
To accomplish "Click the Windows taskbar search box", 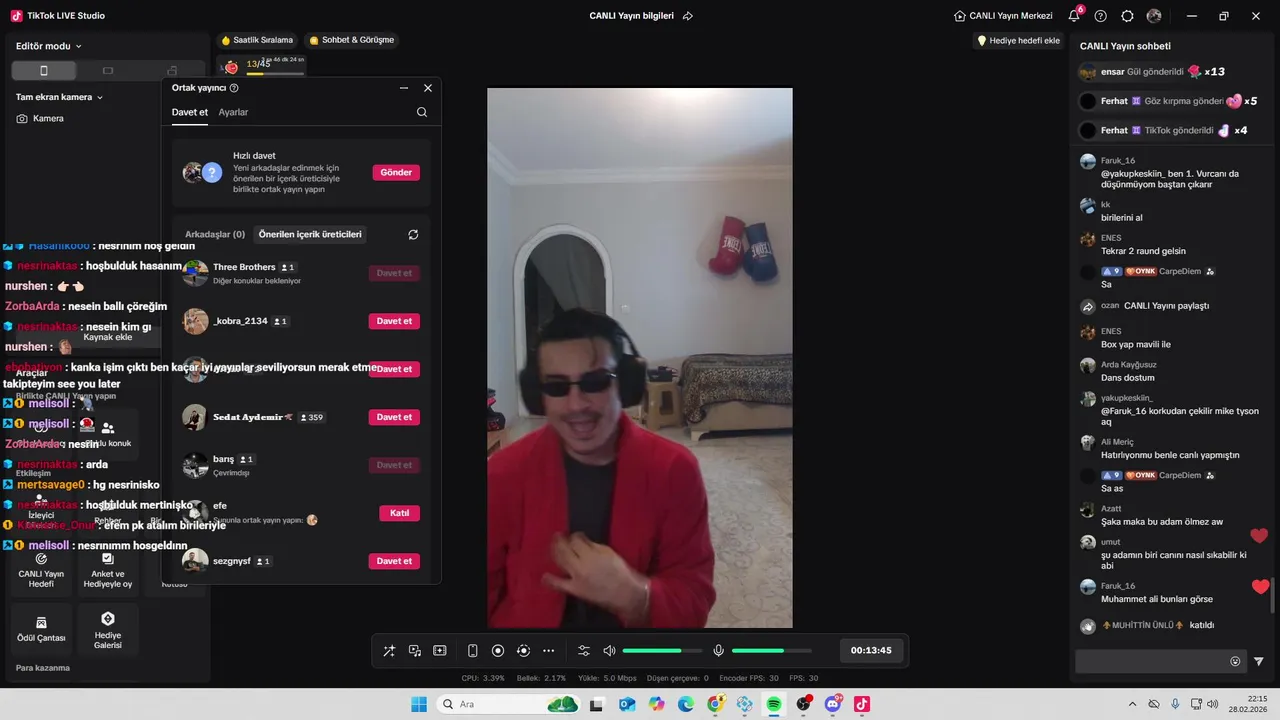I will click(510, 704).
